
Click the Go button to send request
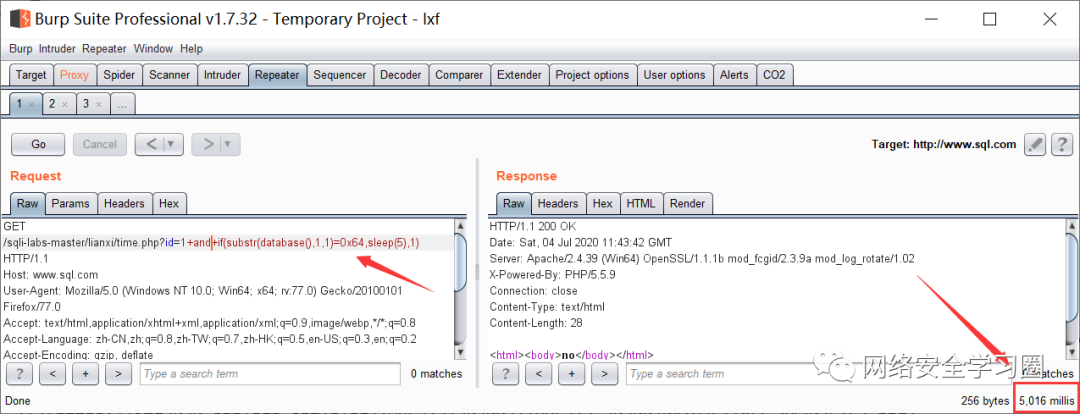(x=38, y=145)
